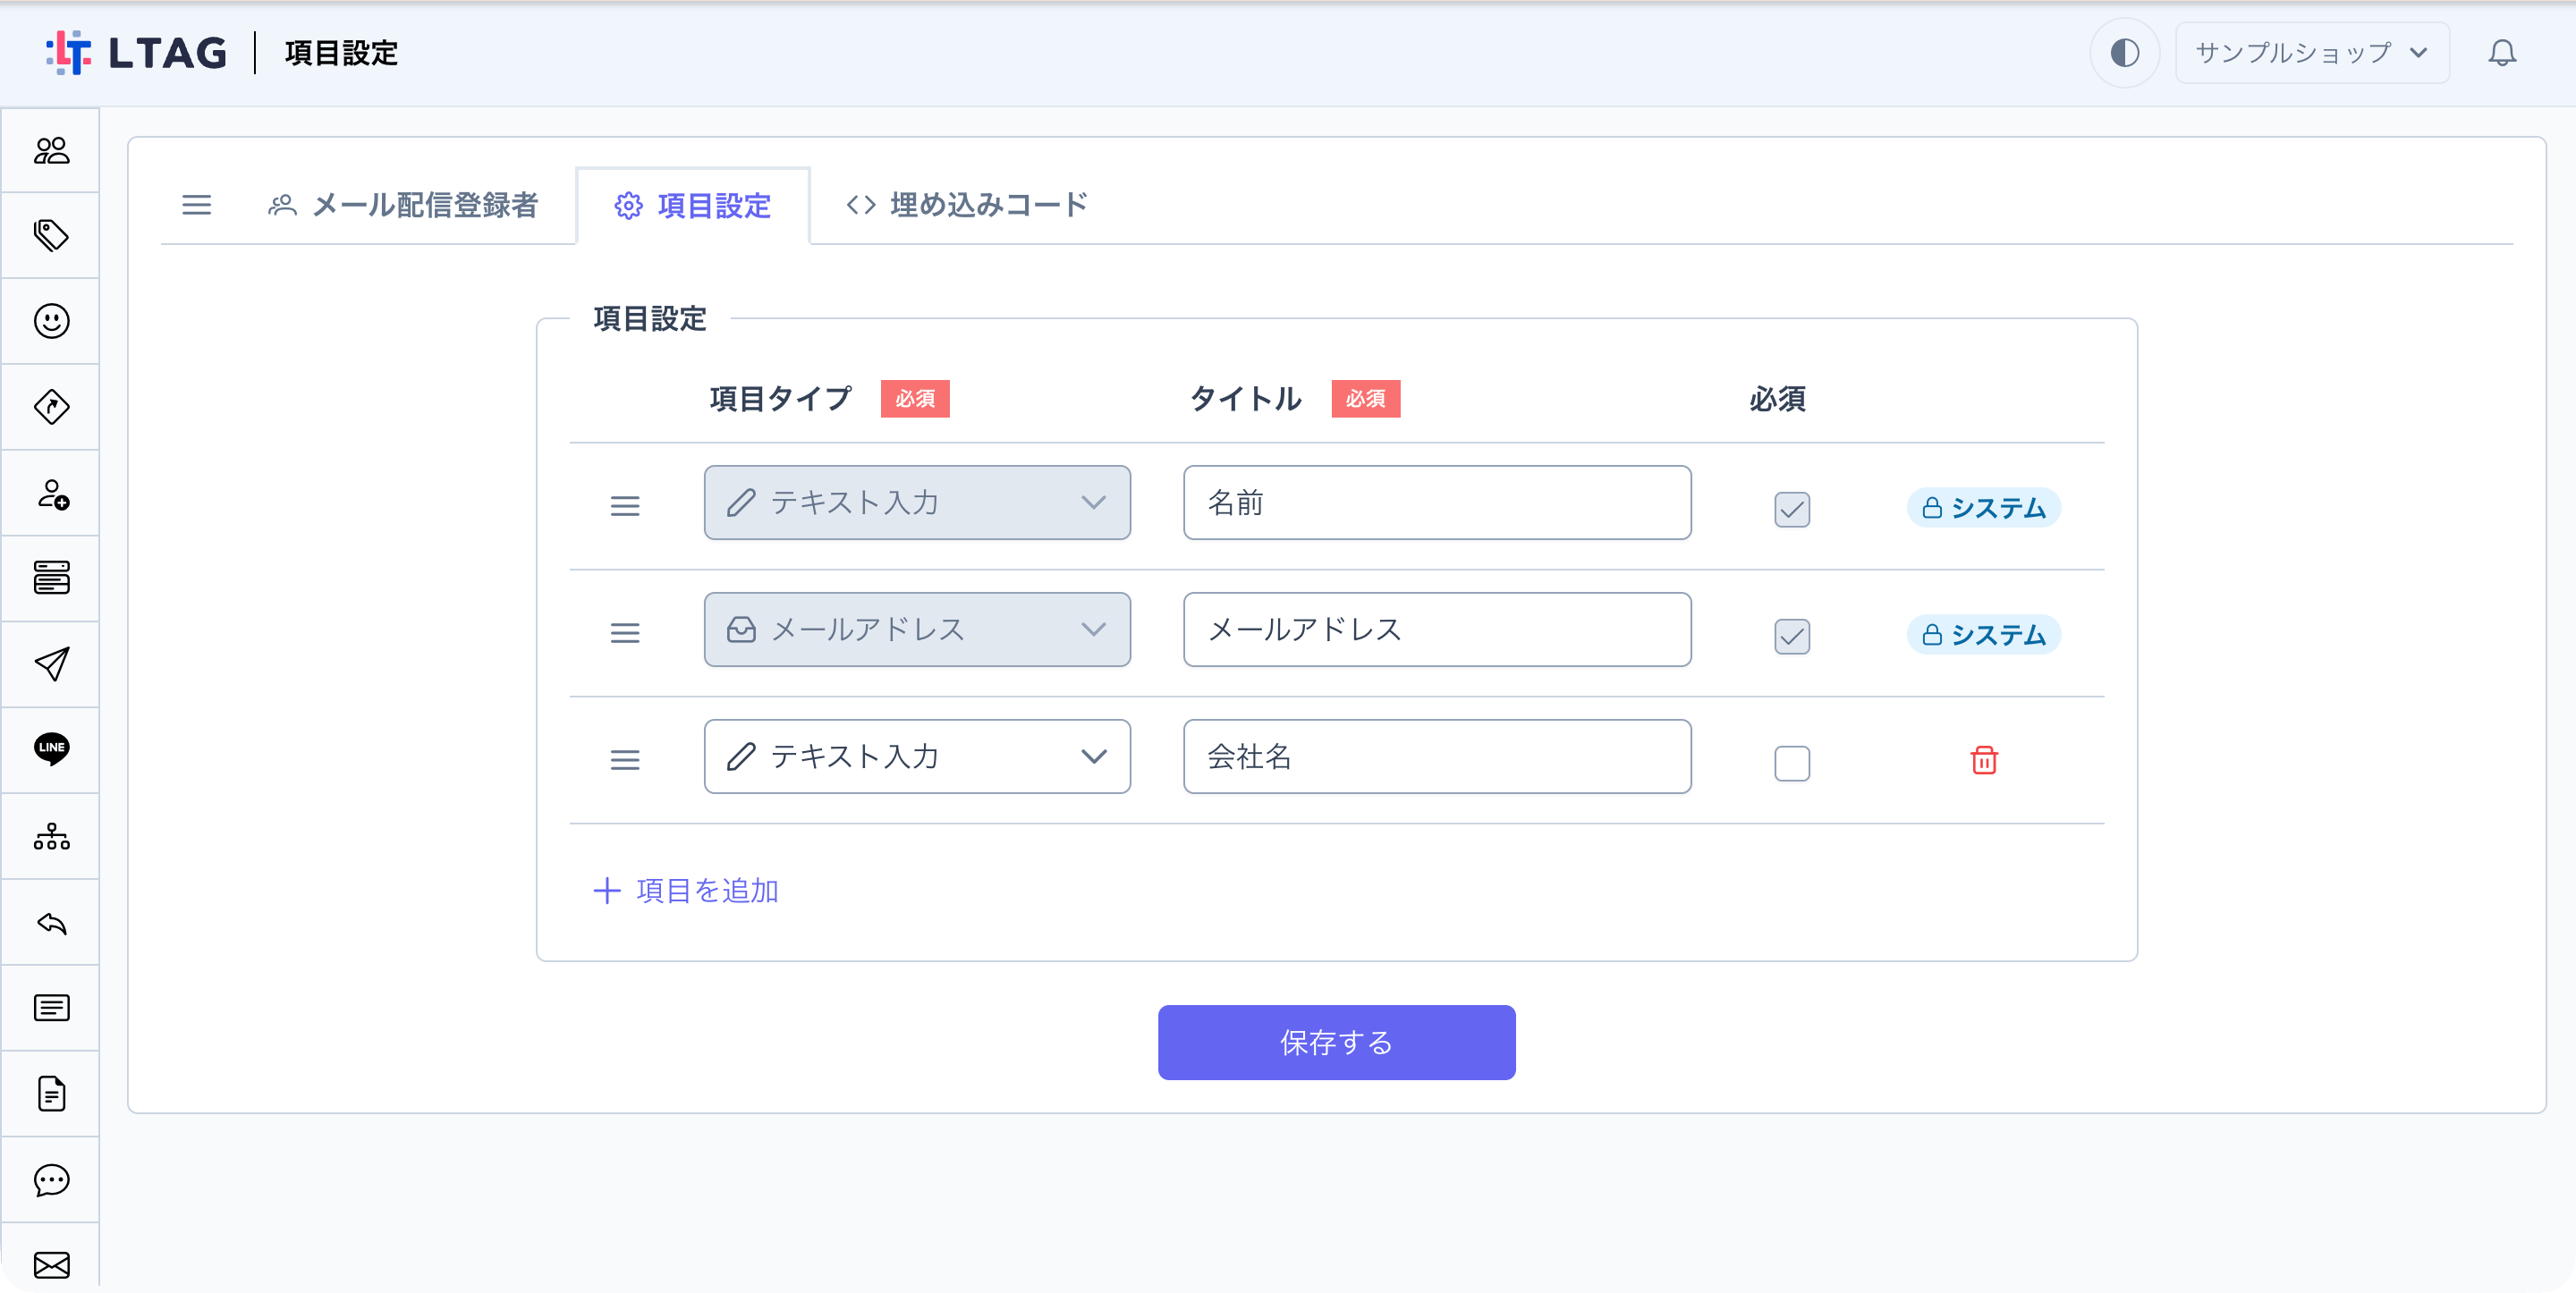Open the サンプルショップ shop dropdown
This screenshot has height=1293, width=2576.
pyautogui.click(x=2312, y=53)
